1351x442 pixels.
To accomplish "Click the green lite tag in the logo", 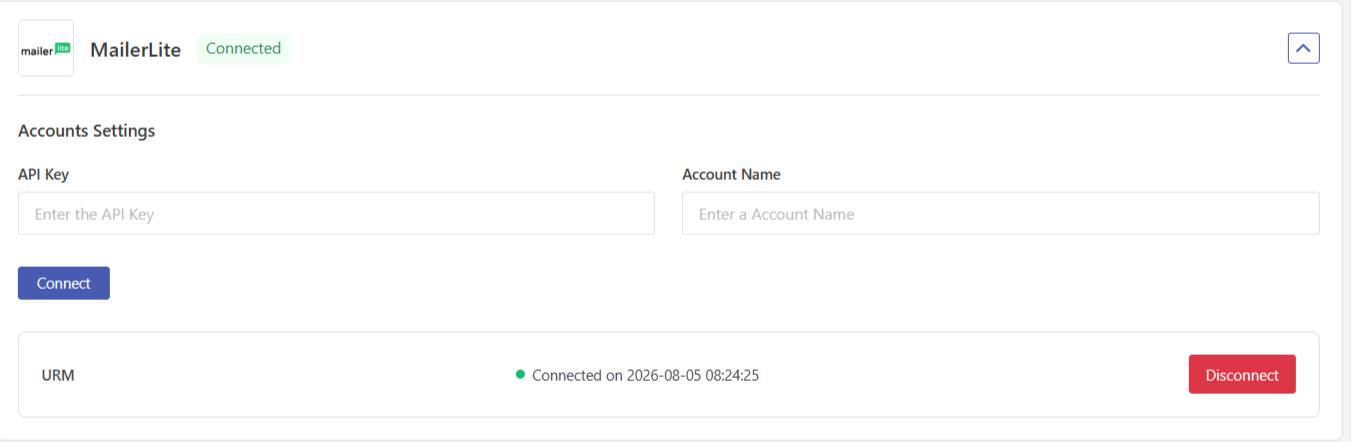I will (63, 47).
